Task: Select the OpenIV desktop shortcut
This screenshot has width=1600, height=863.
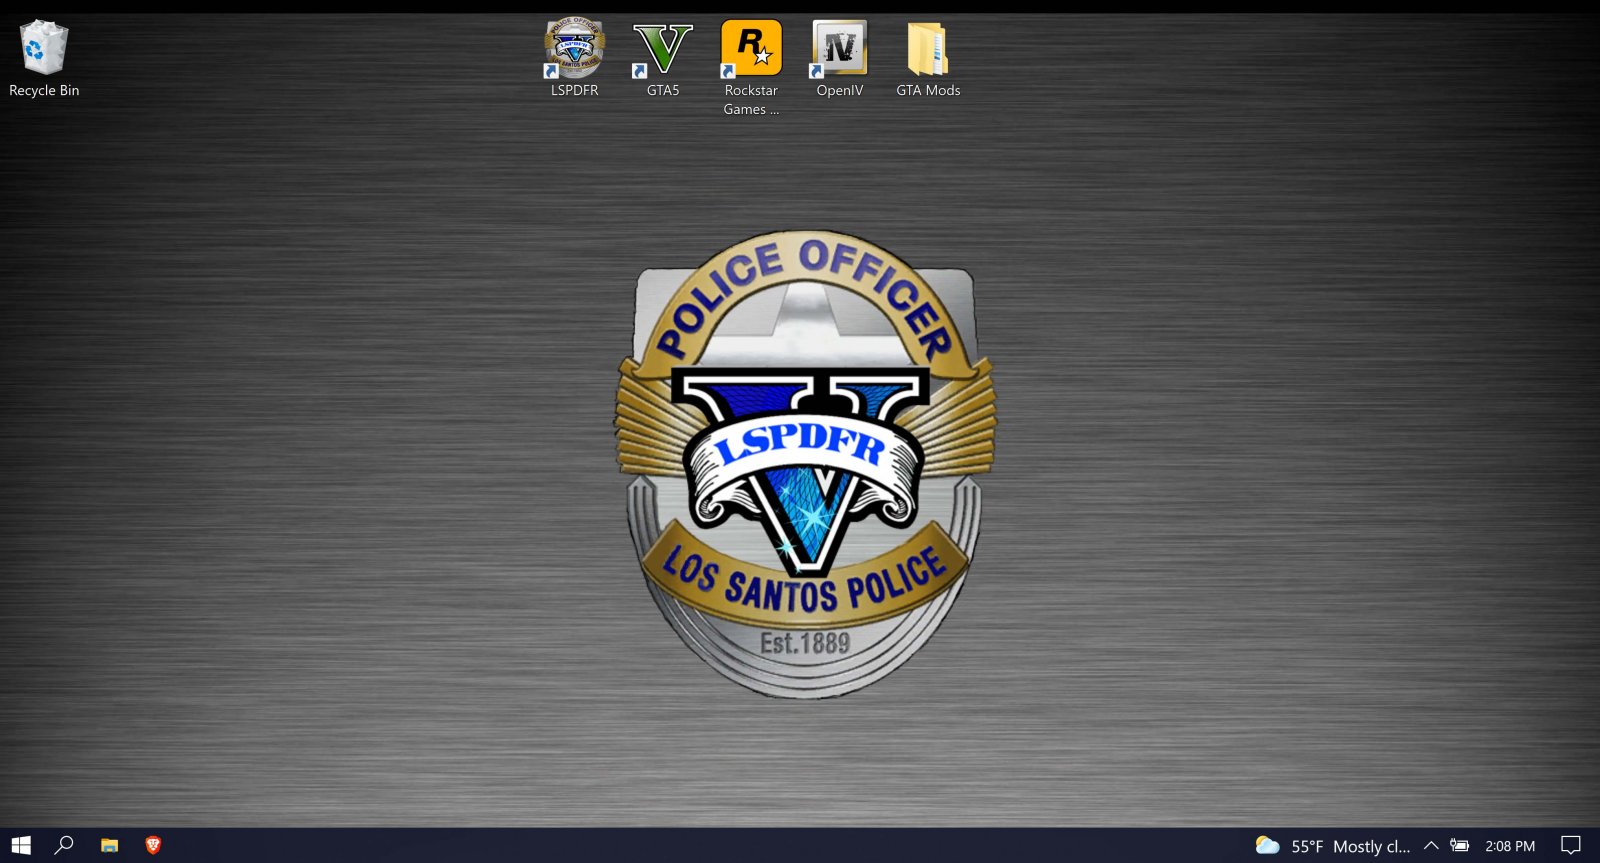Action: 839,49
